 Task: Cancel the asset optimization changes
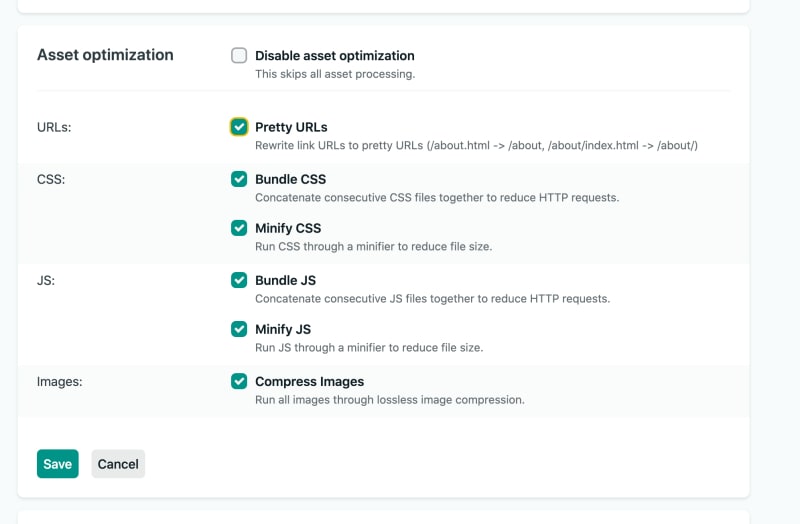tap(118, 464)
